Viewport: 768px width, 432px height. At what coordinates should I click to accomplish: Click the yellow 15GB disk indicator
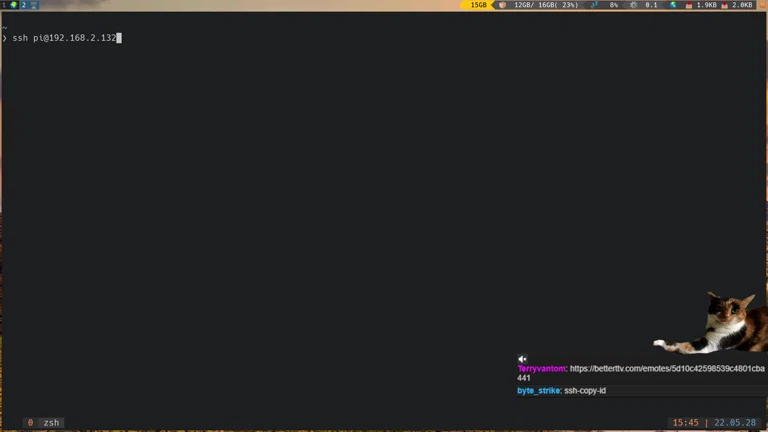[478, 5]
